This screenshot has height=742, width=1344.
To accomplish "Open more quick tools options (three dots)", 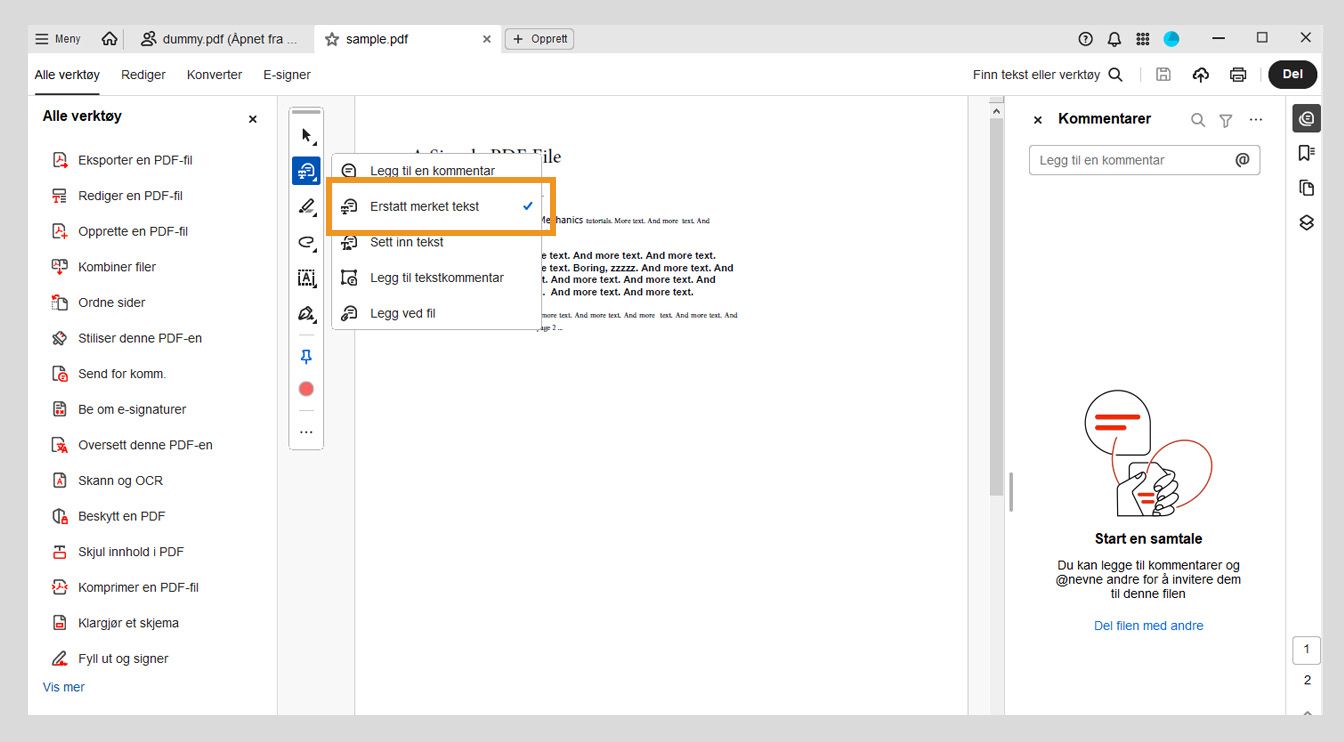I will [x=306, y=432].
